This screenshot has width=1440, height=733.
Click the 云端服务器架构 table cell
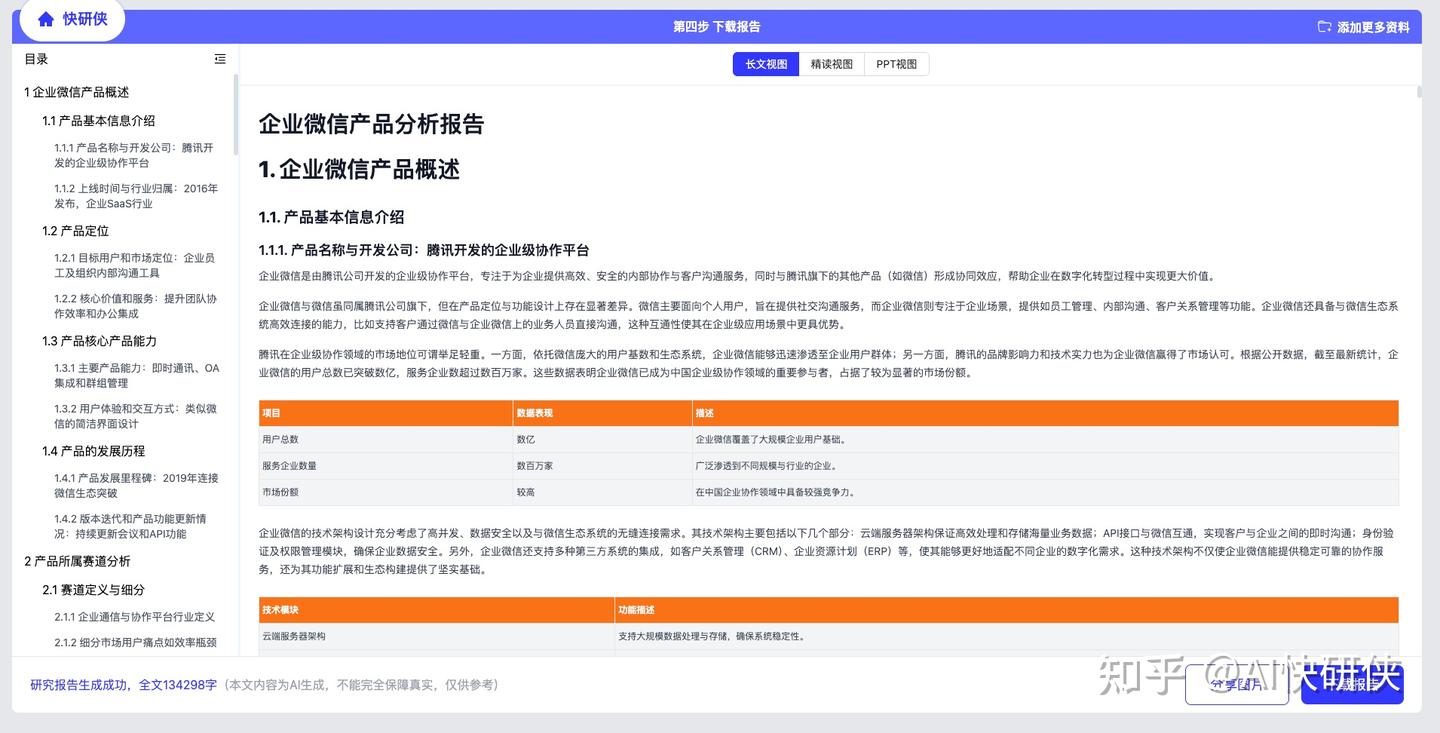(x=437, y=636)
